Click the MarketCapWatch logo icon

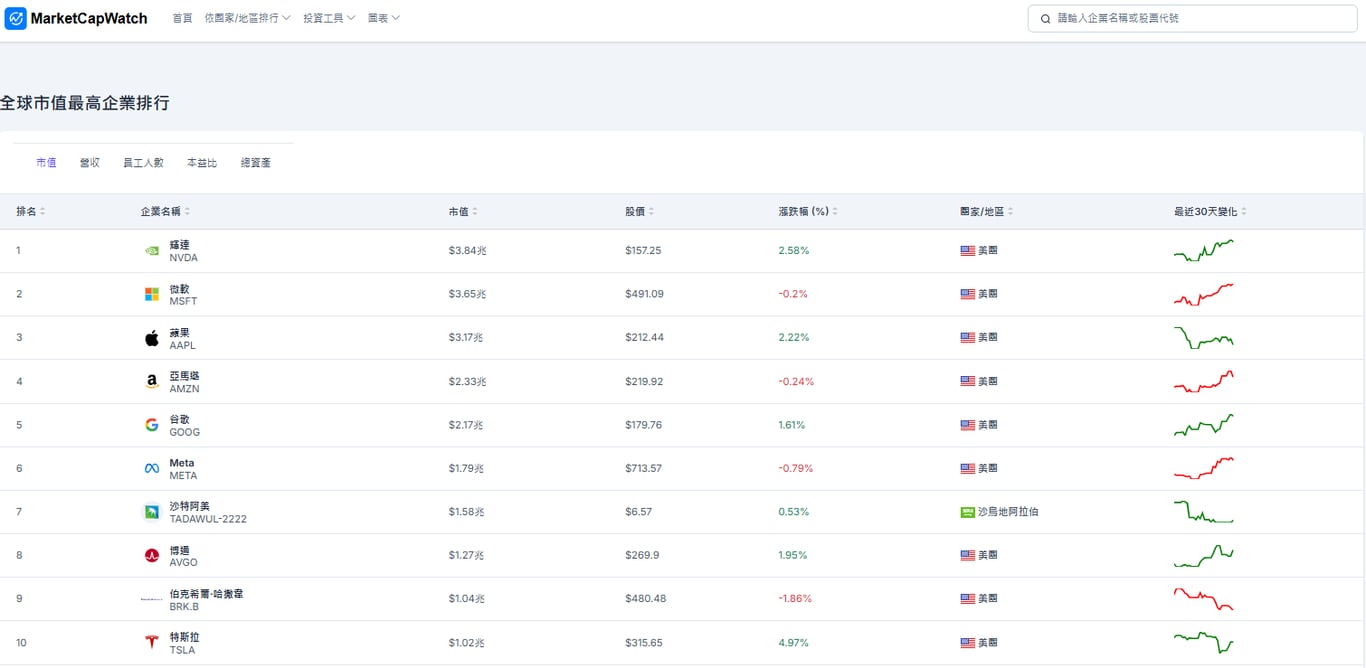pyautogui.click(x=15, y=18)
